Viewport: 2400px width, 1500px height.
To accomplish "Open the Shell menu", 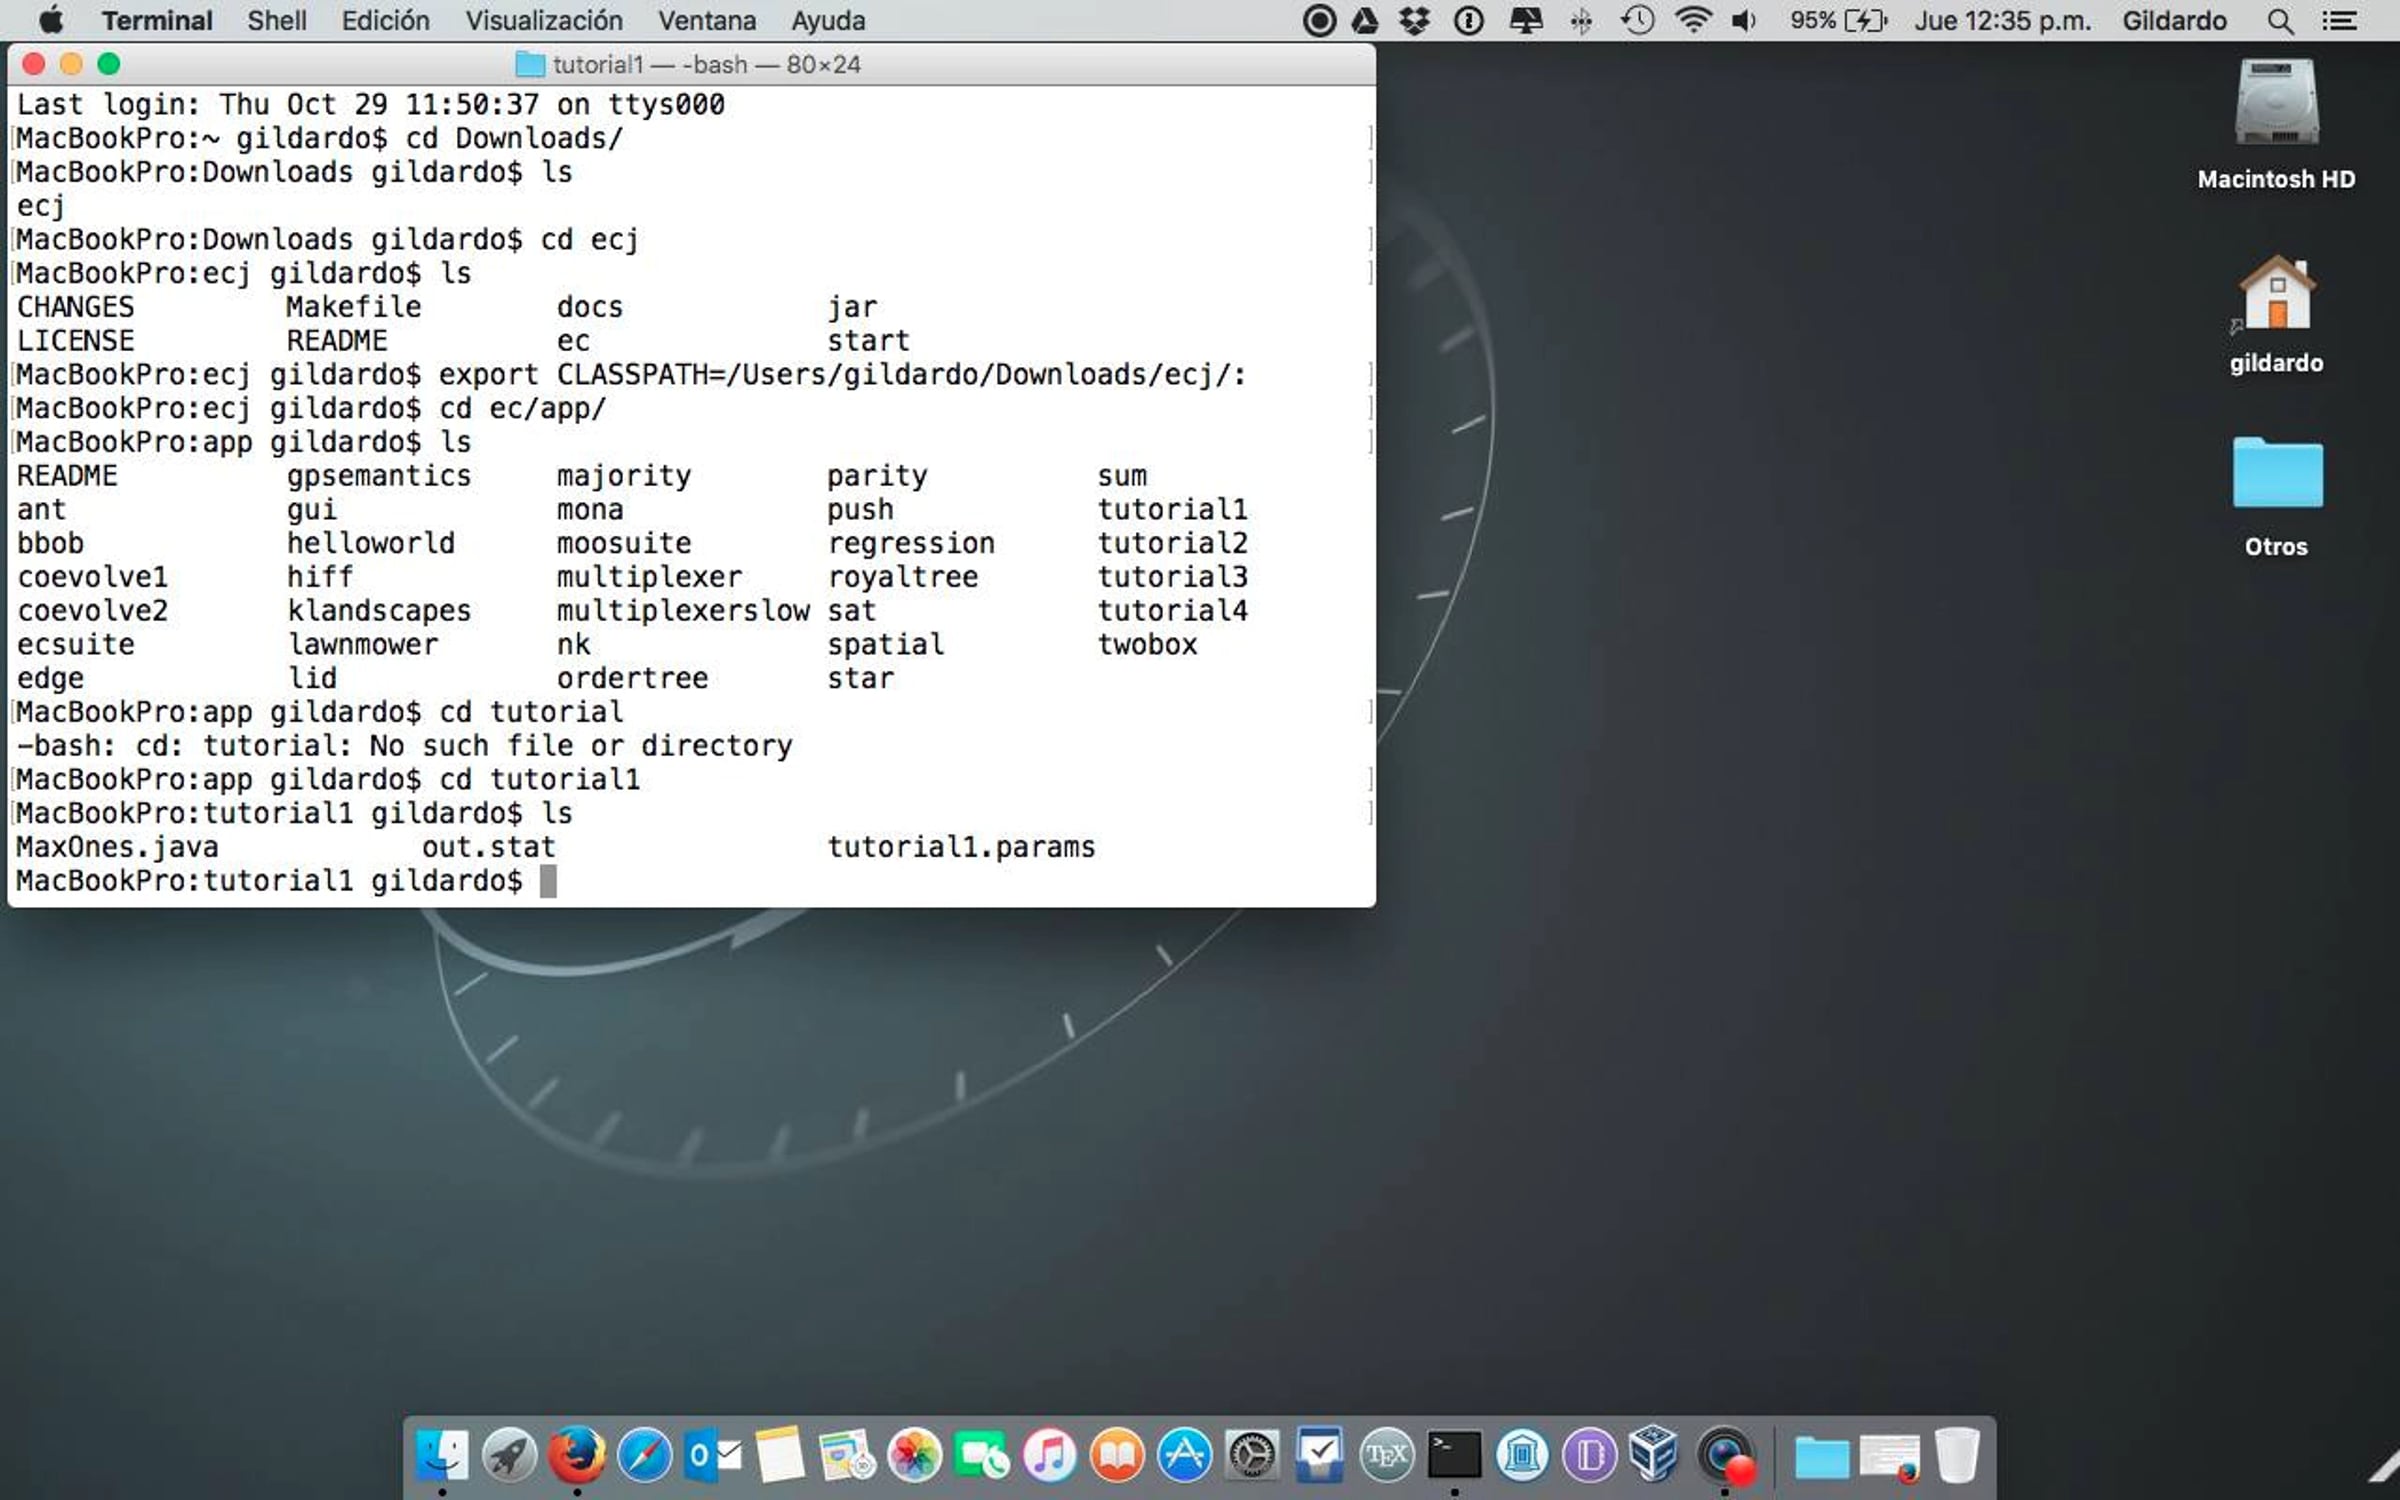I will click(277, 21).
